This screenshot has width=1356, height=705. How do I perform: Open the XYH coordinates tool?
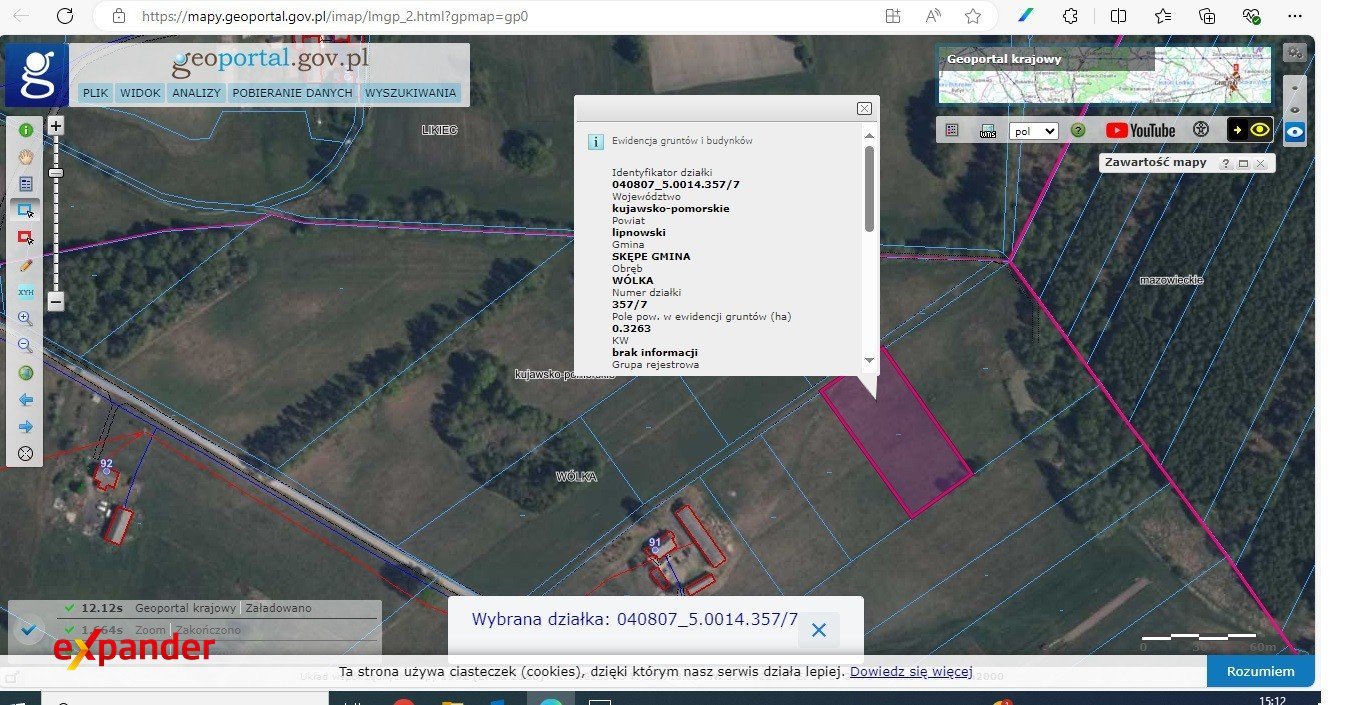coord(25,291)
